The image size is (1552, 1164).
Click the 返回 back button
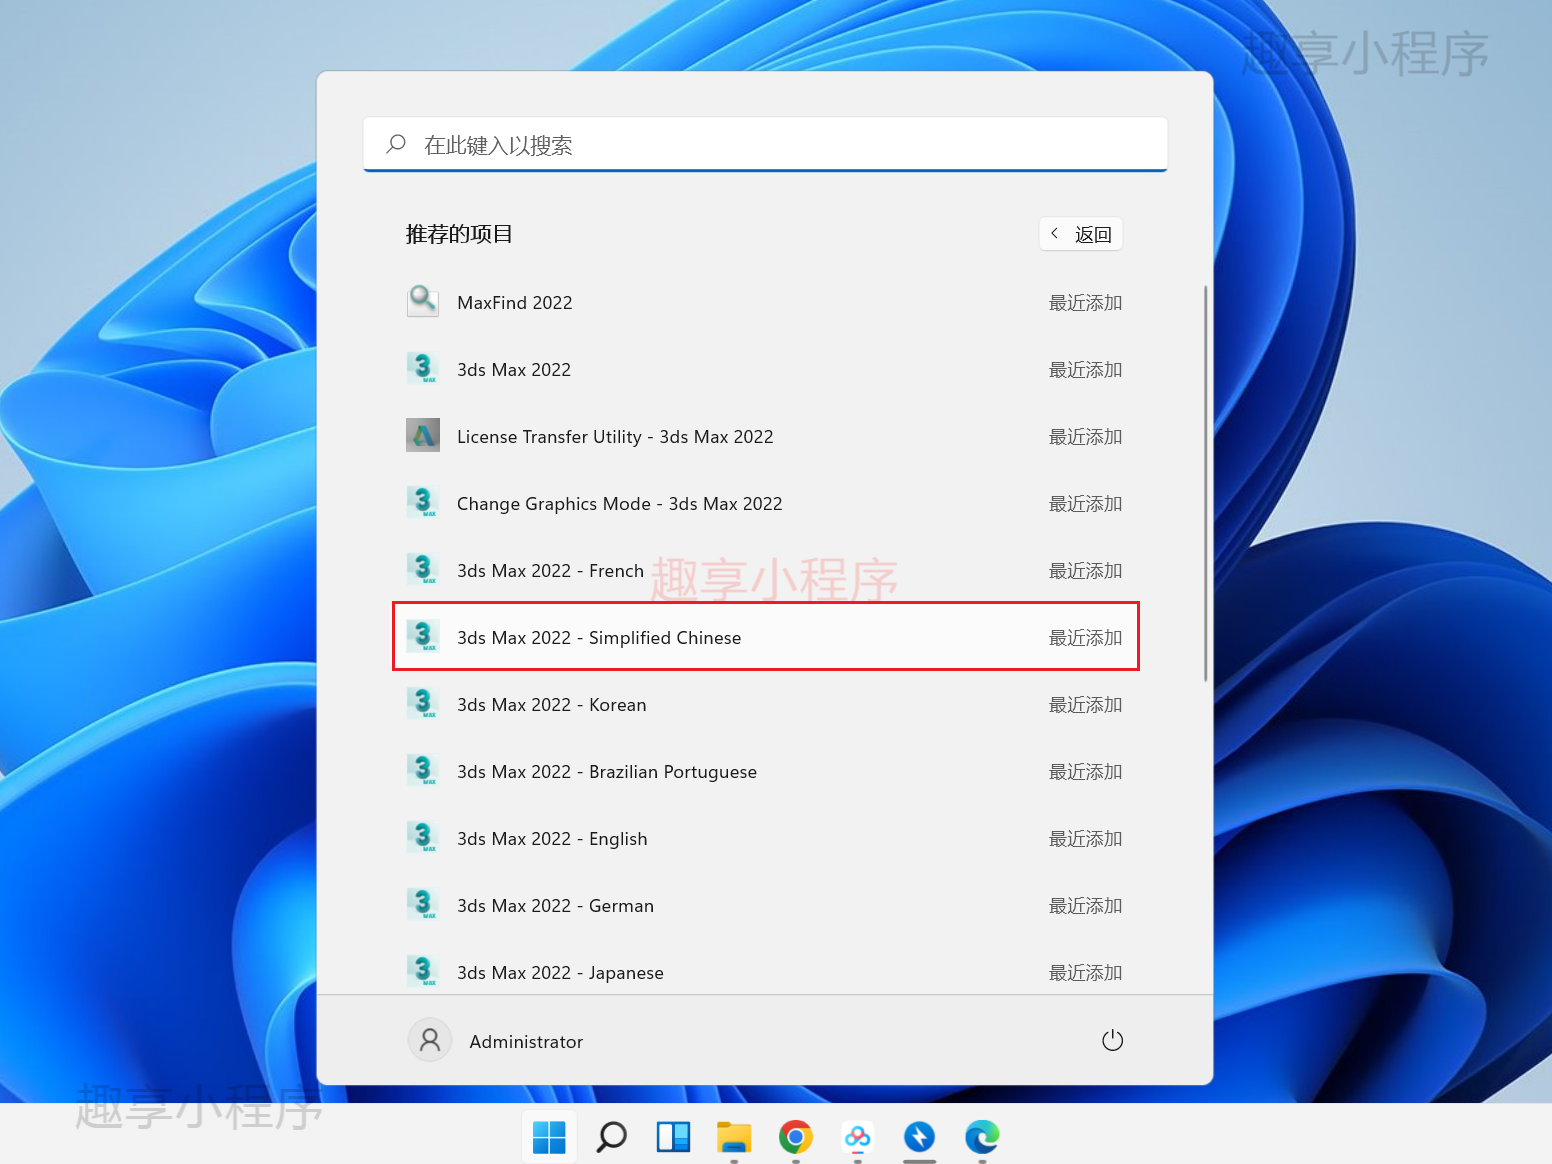[1081, 234]
